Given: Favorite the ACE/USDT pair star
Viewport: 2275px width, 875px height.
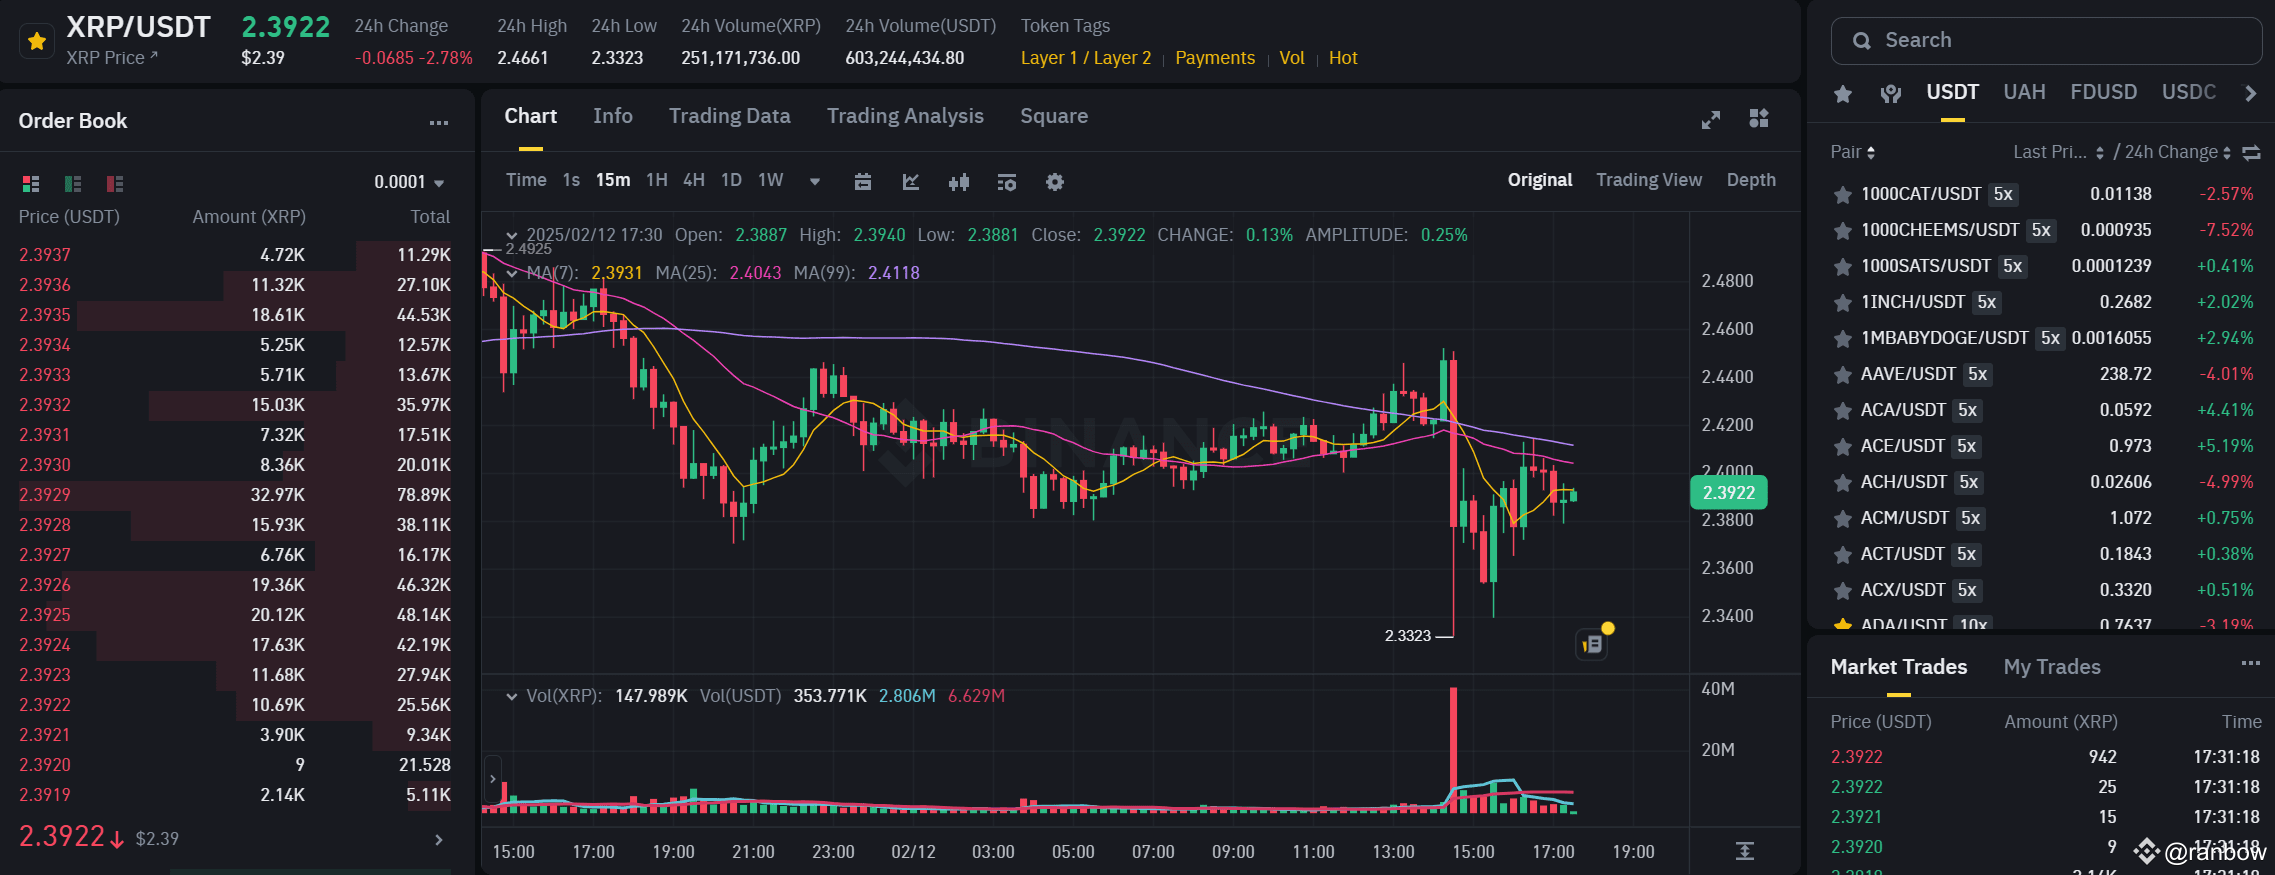Looking at the screenshot, I should tap(1842, 447).
